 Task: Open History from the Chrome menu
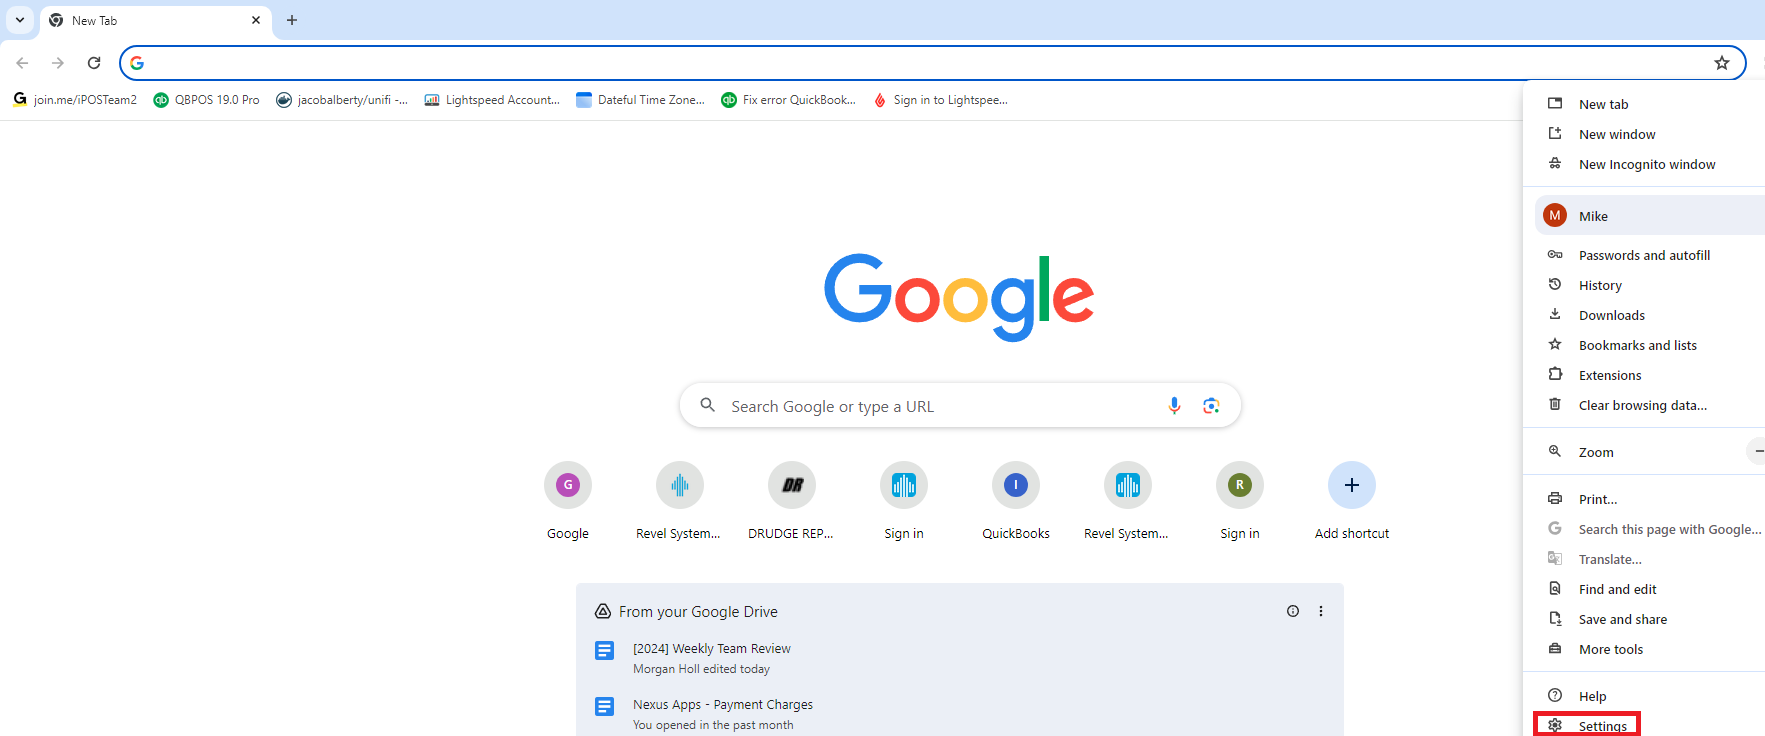(1600, 285)
